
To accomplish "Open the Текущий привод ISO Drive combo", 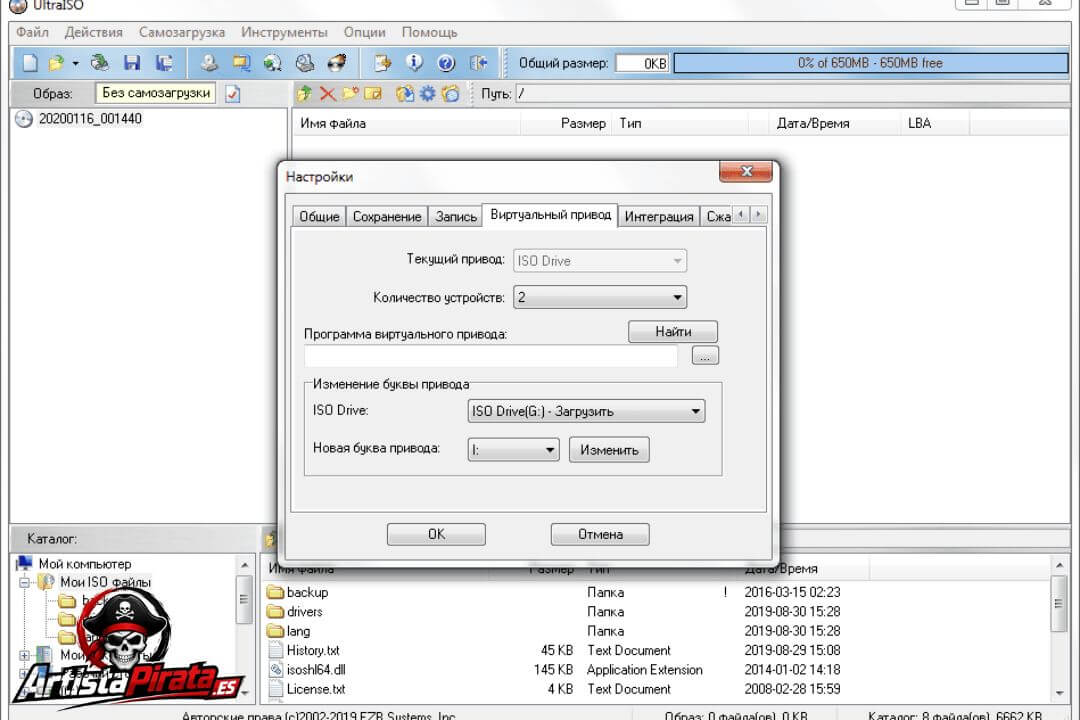I will 600,261.
